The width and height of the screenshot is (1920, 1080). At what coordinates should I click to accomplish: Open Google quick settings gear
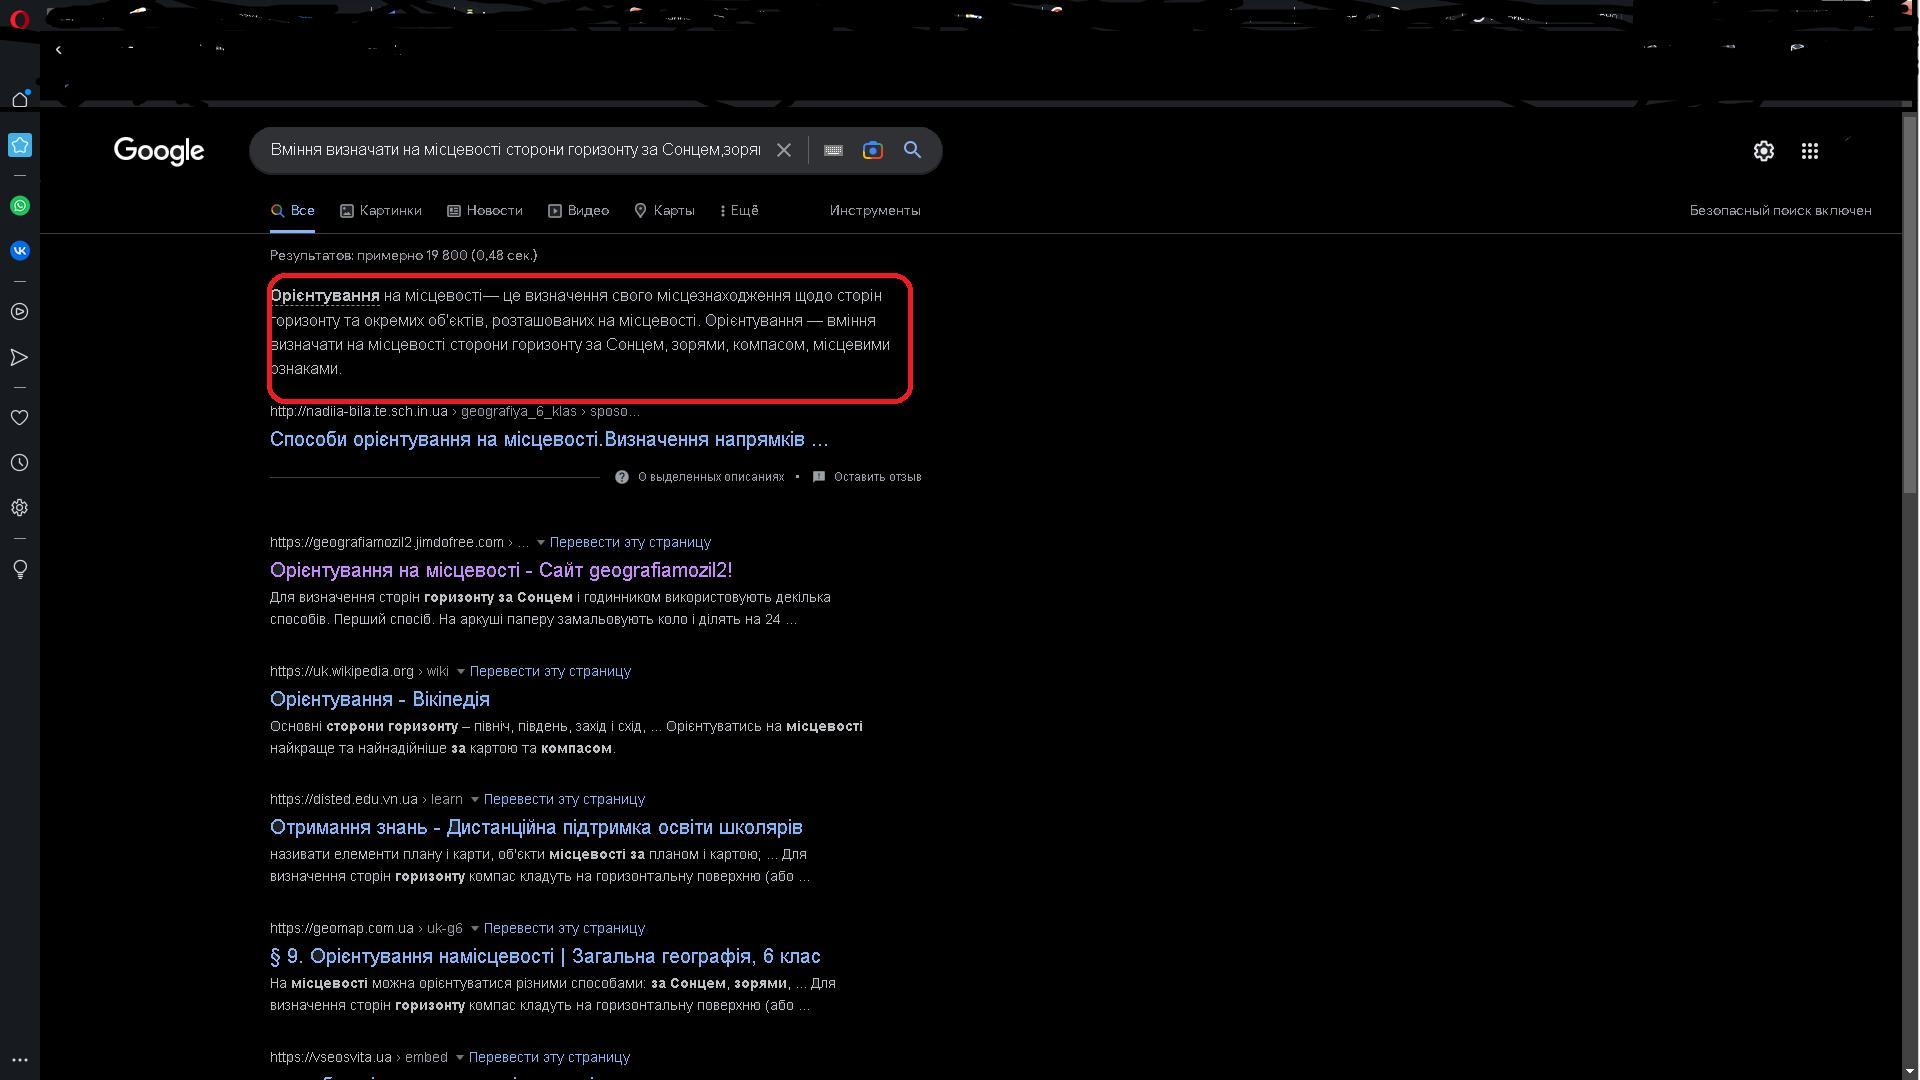pyautogui.click(x=1763, y=151)
